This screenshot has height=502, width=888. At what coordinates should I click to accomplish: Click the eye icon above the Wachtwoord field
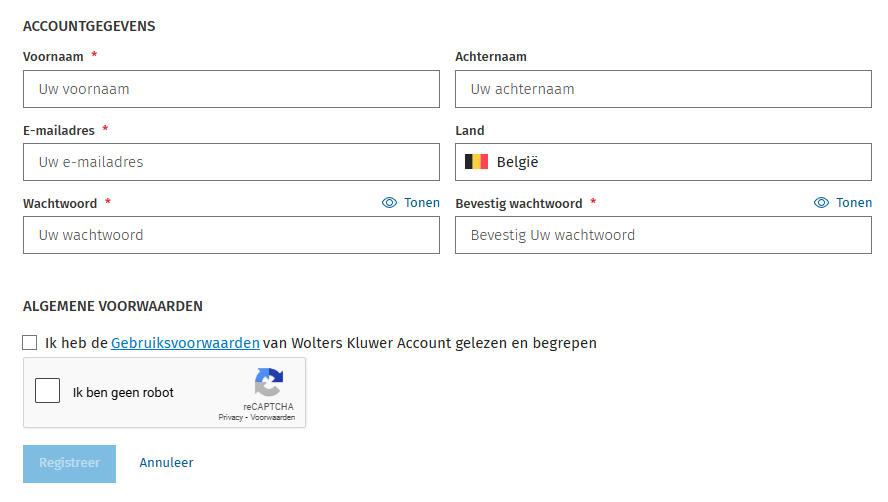390,203
